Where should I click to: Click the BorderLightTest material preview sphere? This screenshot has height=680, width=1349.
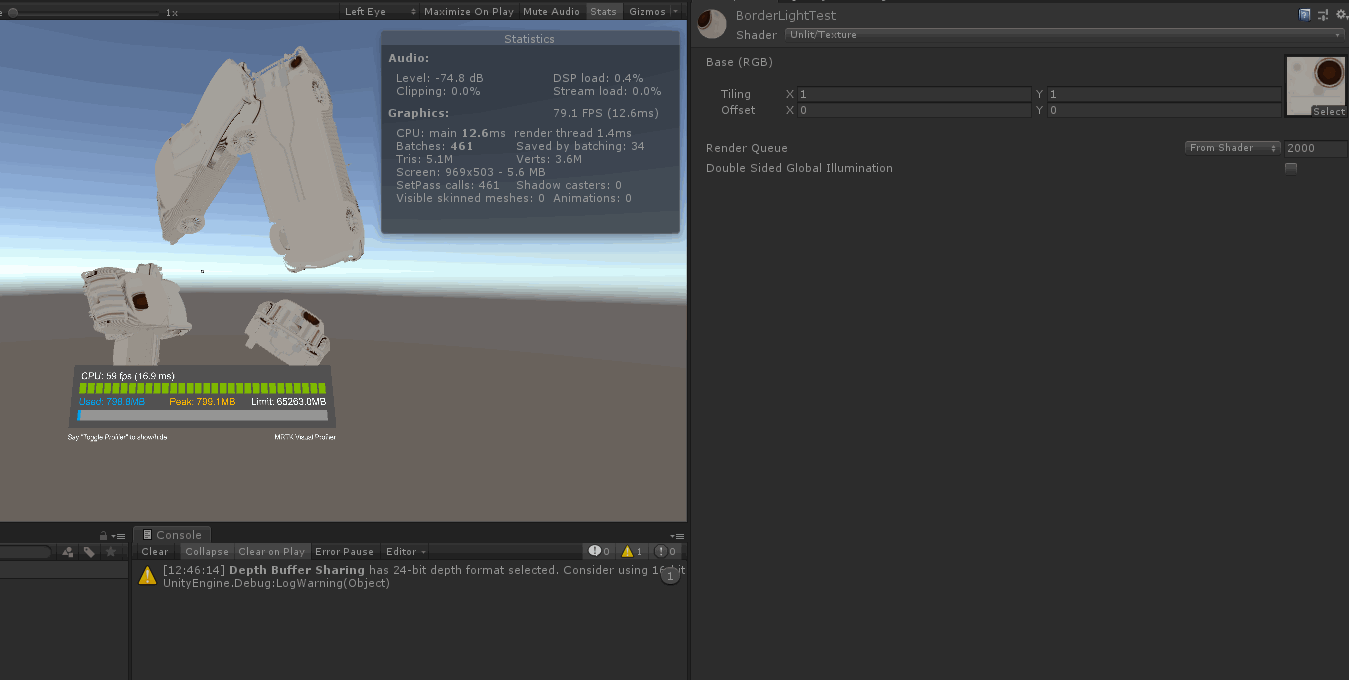click(712, 24)
